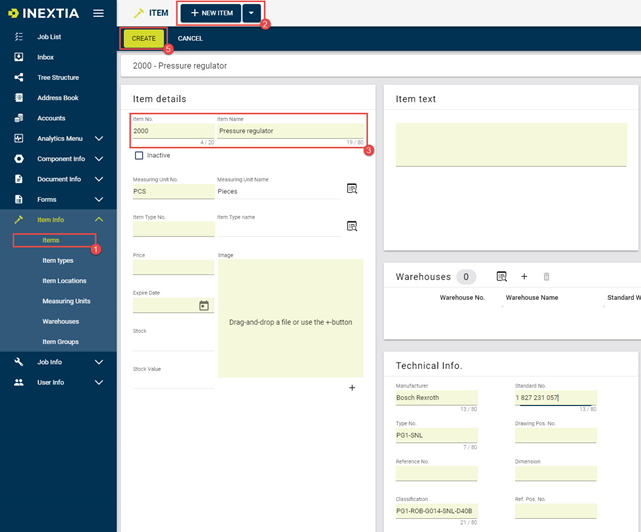This screenshot has height=532, width=641.
Task: Open the Tree Structure link
Action: (x=58, y=77)
